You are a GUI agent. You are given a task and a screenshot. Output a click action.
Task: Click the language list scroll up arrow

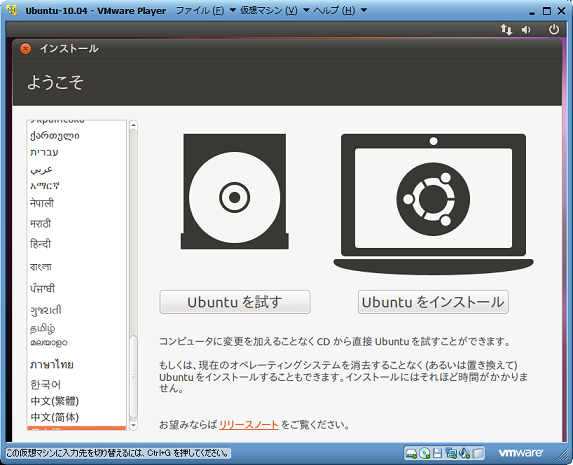133,125
